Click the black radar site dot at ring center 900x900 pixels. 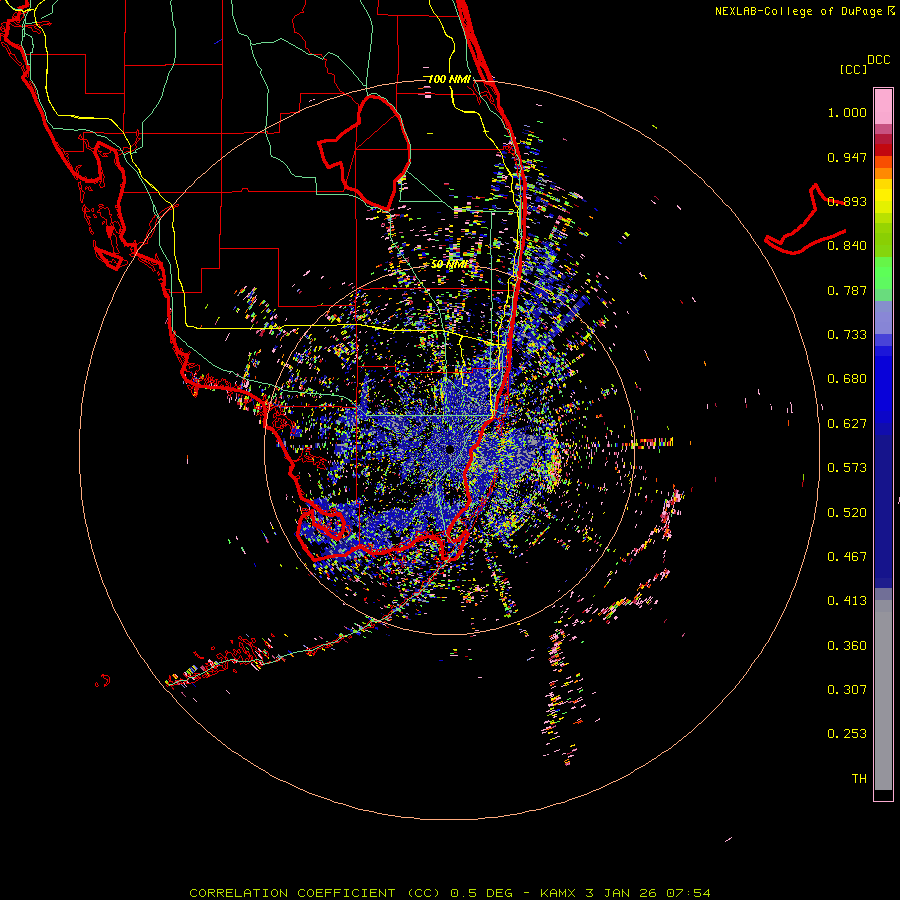click(450, 449)
